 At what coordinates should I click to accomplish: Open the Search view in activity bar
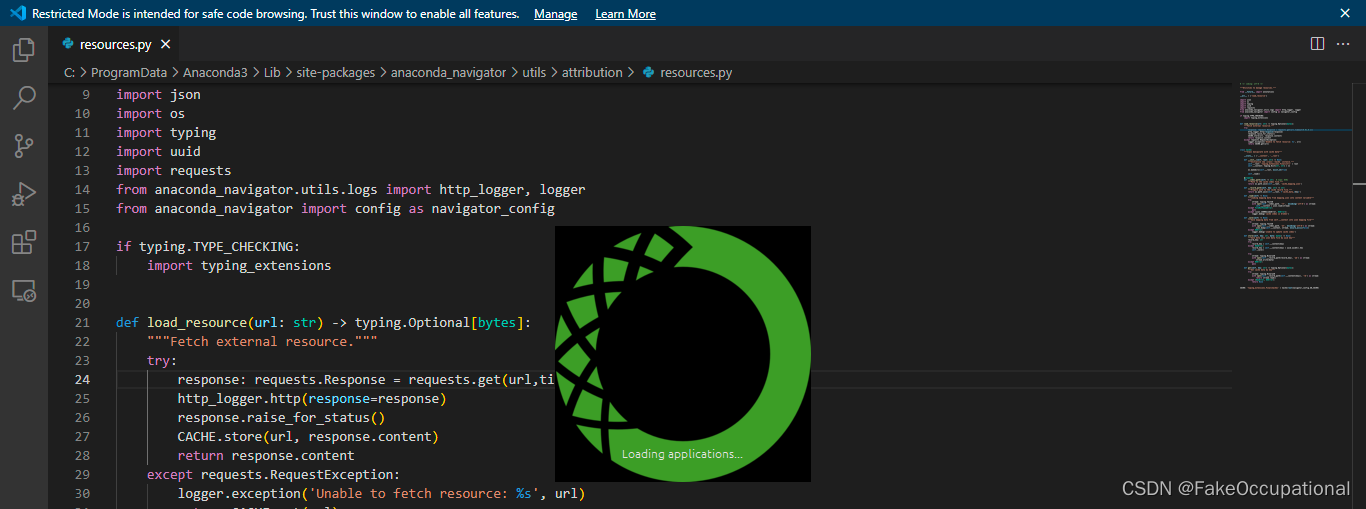[24, 98]
